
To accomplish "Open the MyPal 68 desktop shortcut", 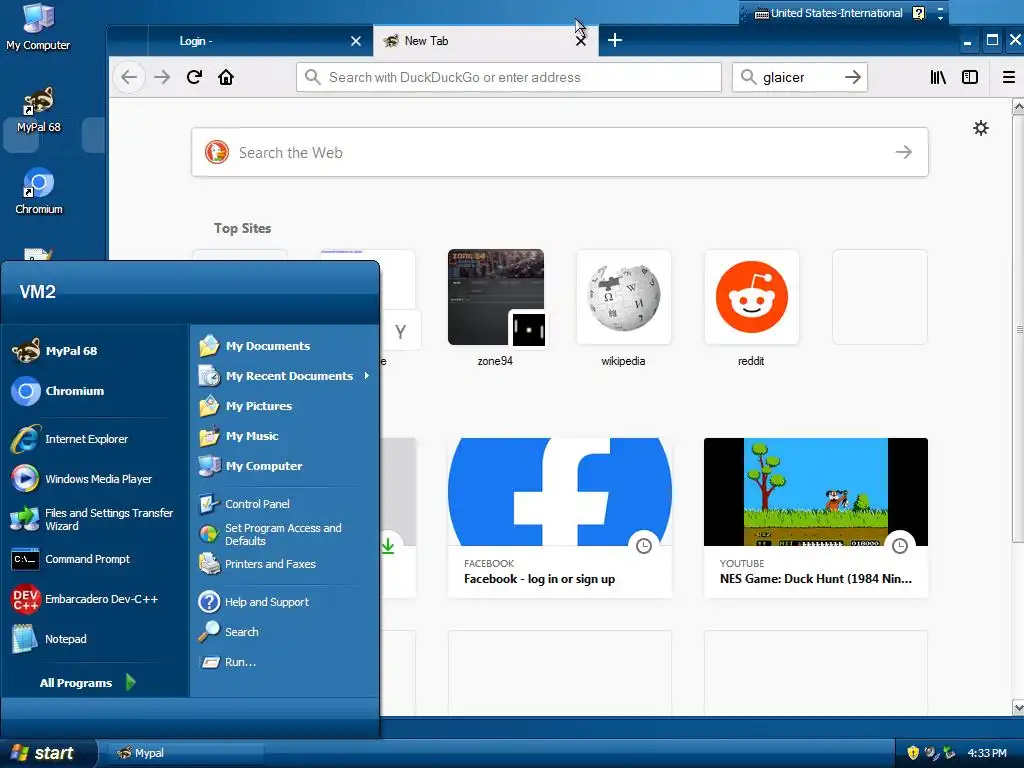I will [x=39, y=110].
